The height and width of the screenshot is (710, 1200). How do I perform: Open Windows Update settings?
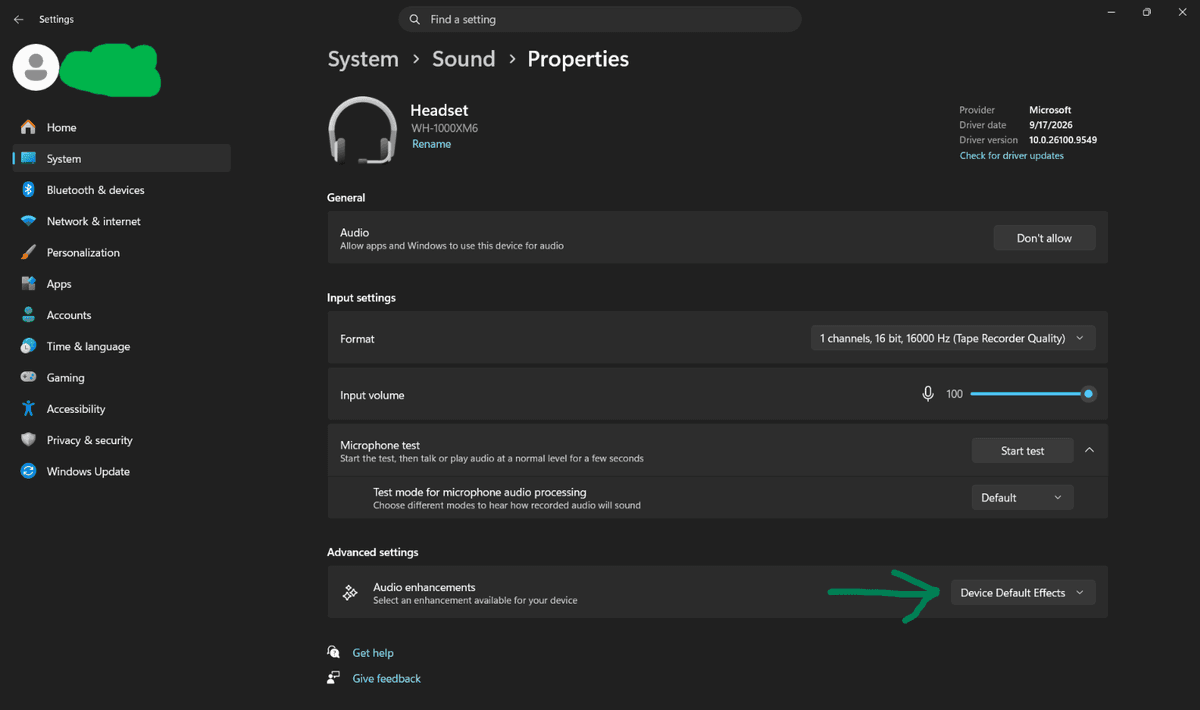pyautogui.click(x=121, y=471)
